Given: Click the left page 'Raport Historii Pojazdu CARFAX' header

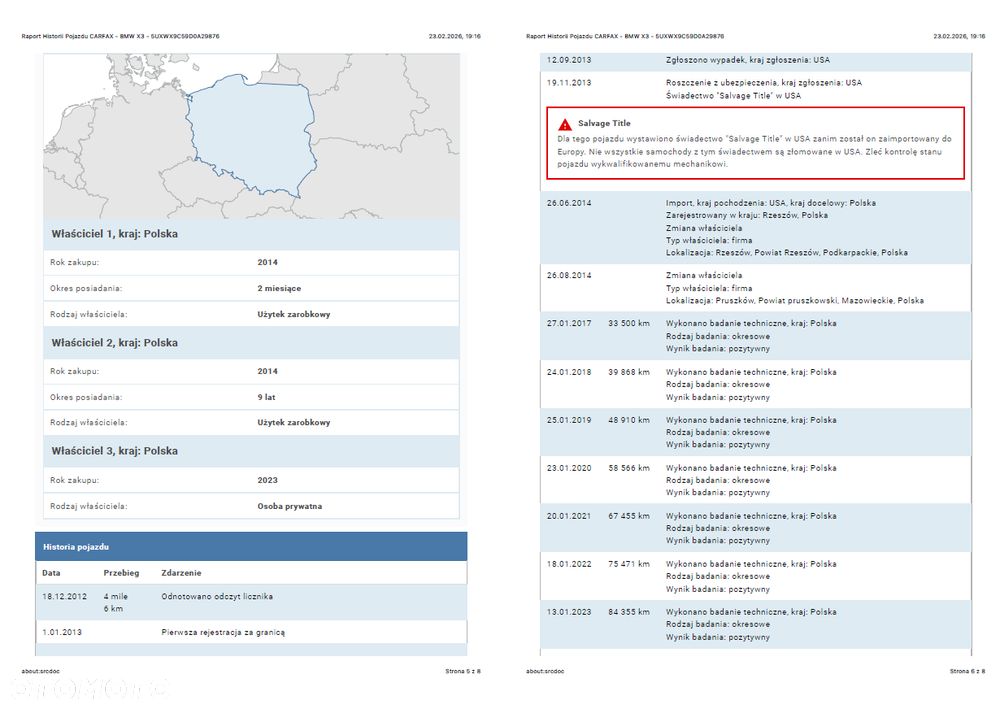Looking at the screenshot, I should tap(121, 36).
